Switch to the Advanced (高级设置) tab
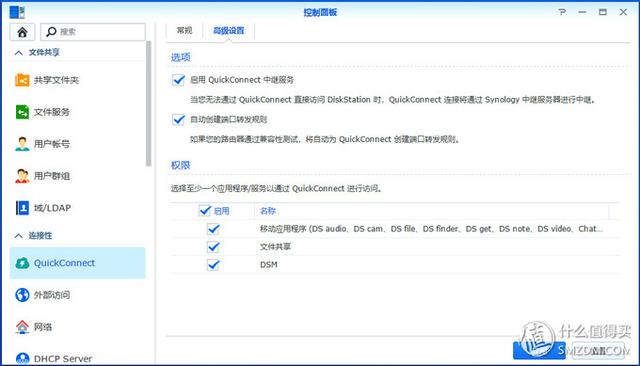Image resolution: width=640 pixels, height=366 pixels. pos(229,31)
